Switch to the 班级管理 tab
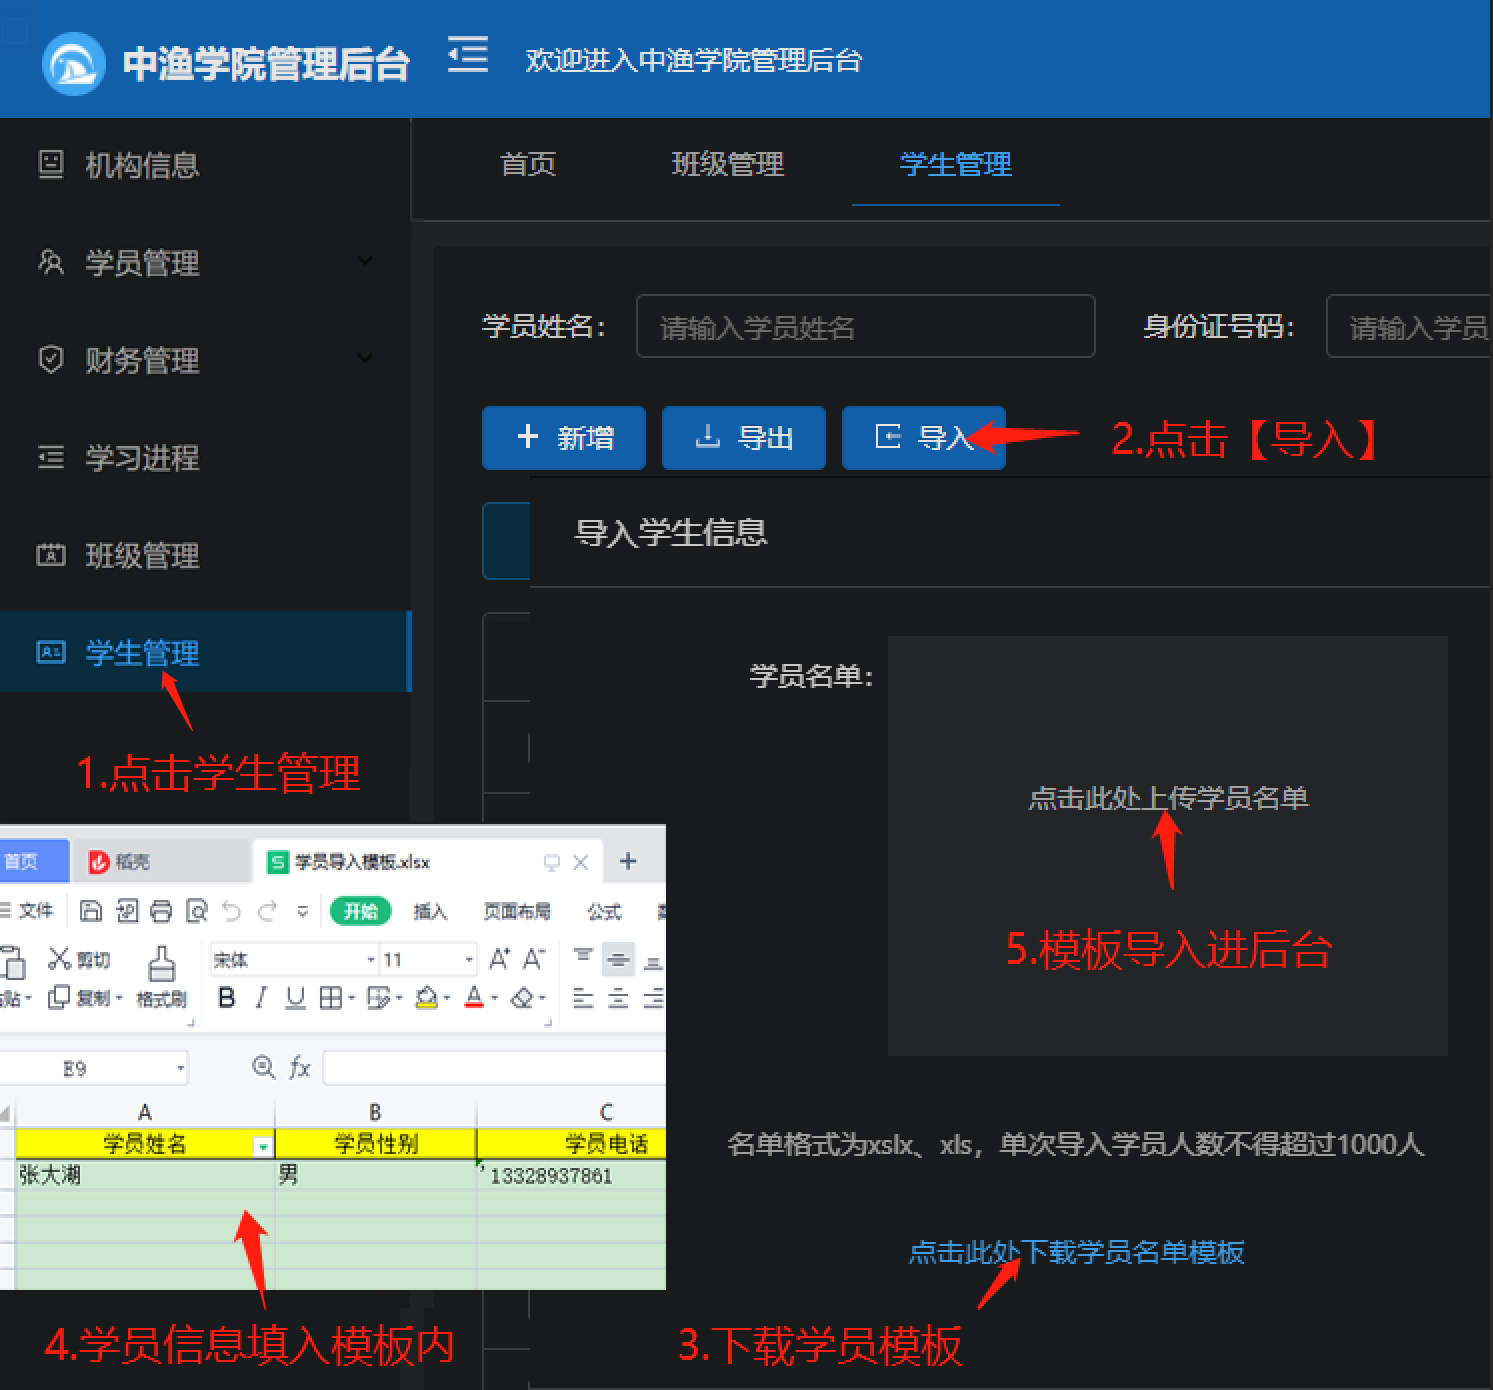The image size is (1493, 1390). [728, 164]
